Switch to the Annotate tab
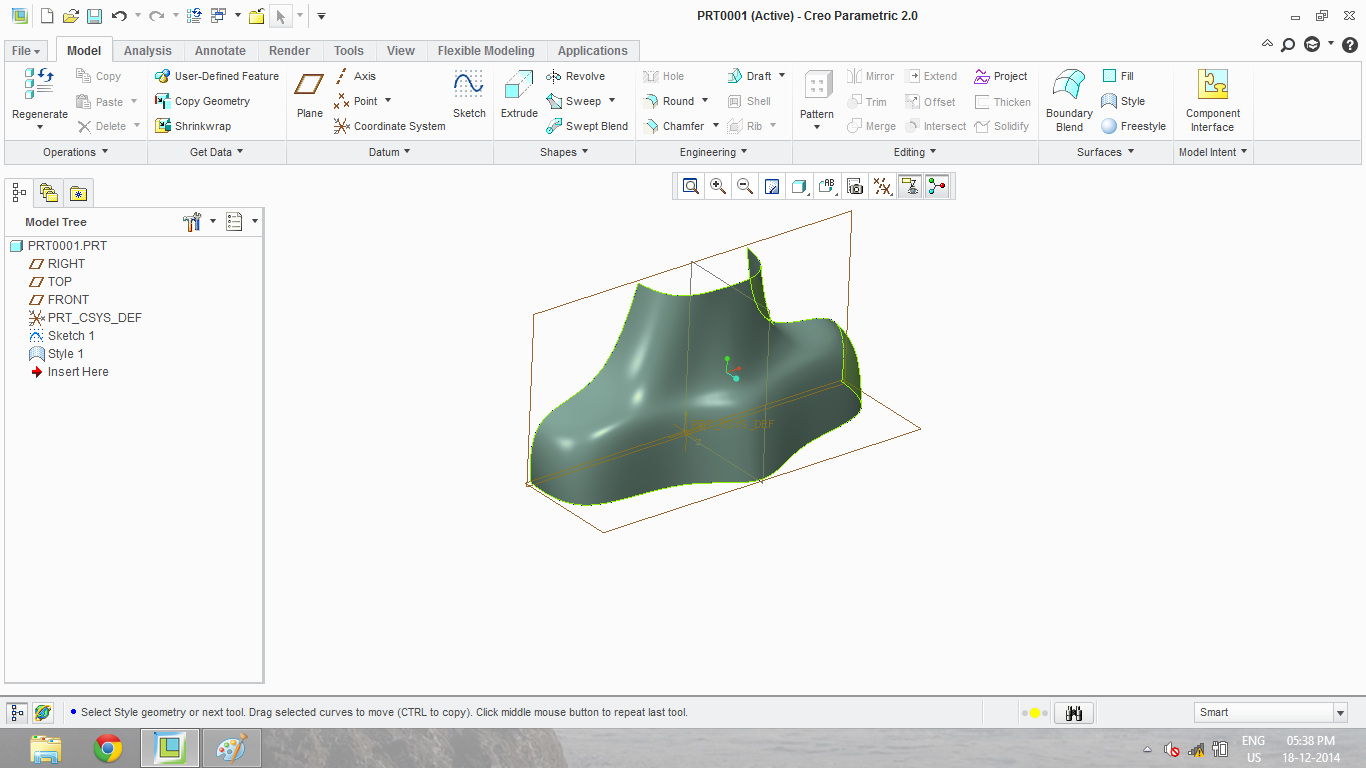Viewport: 1366px width, 768px height. (x=220, y=51)
